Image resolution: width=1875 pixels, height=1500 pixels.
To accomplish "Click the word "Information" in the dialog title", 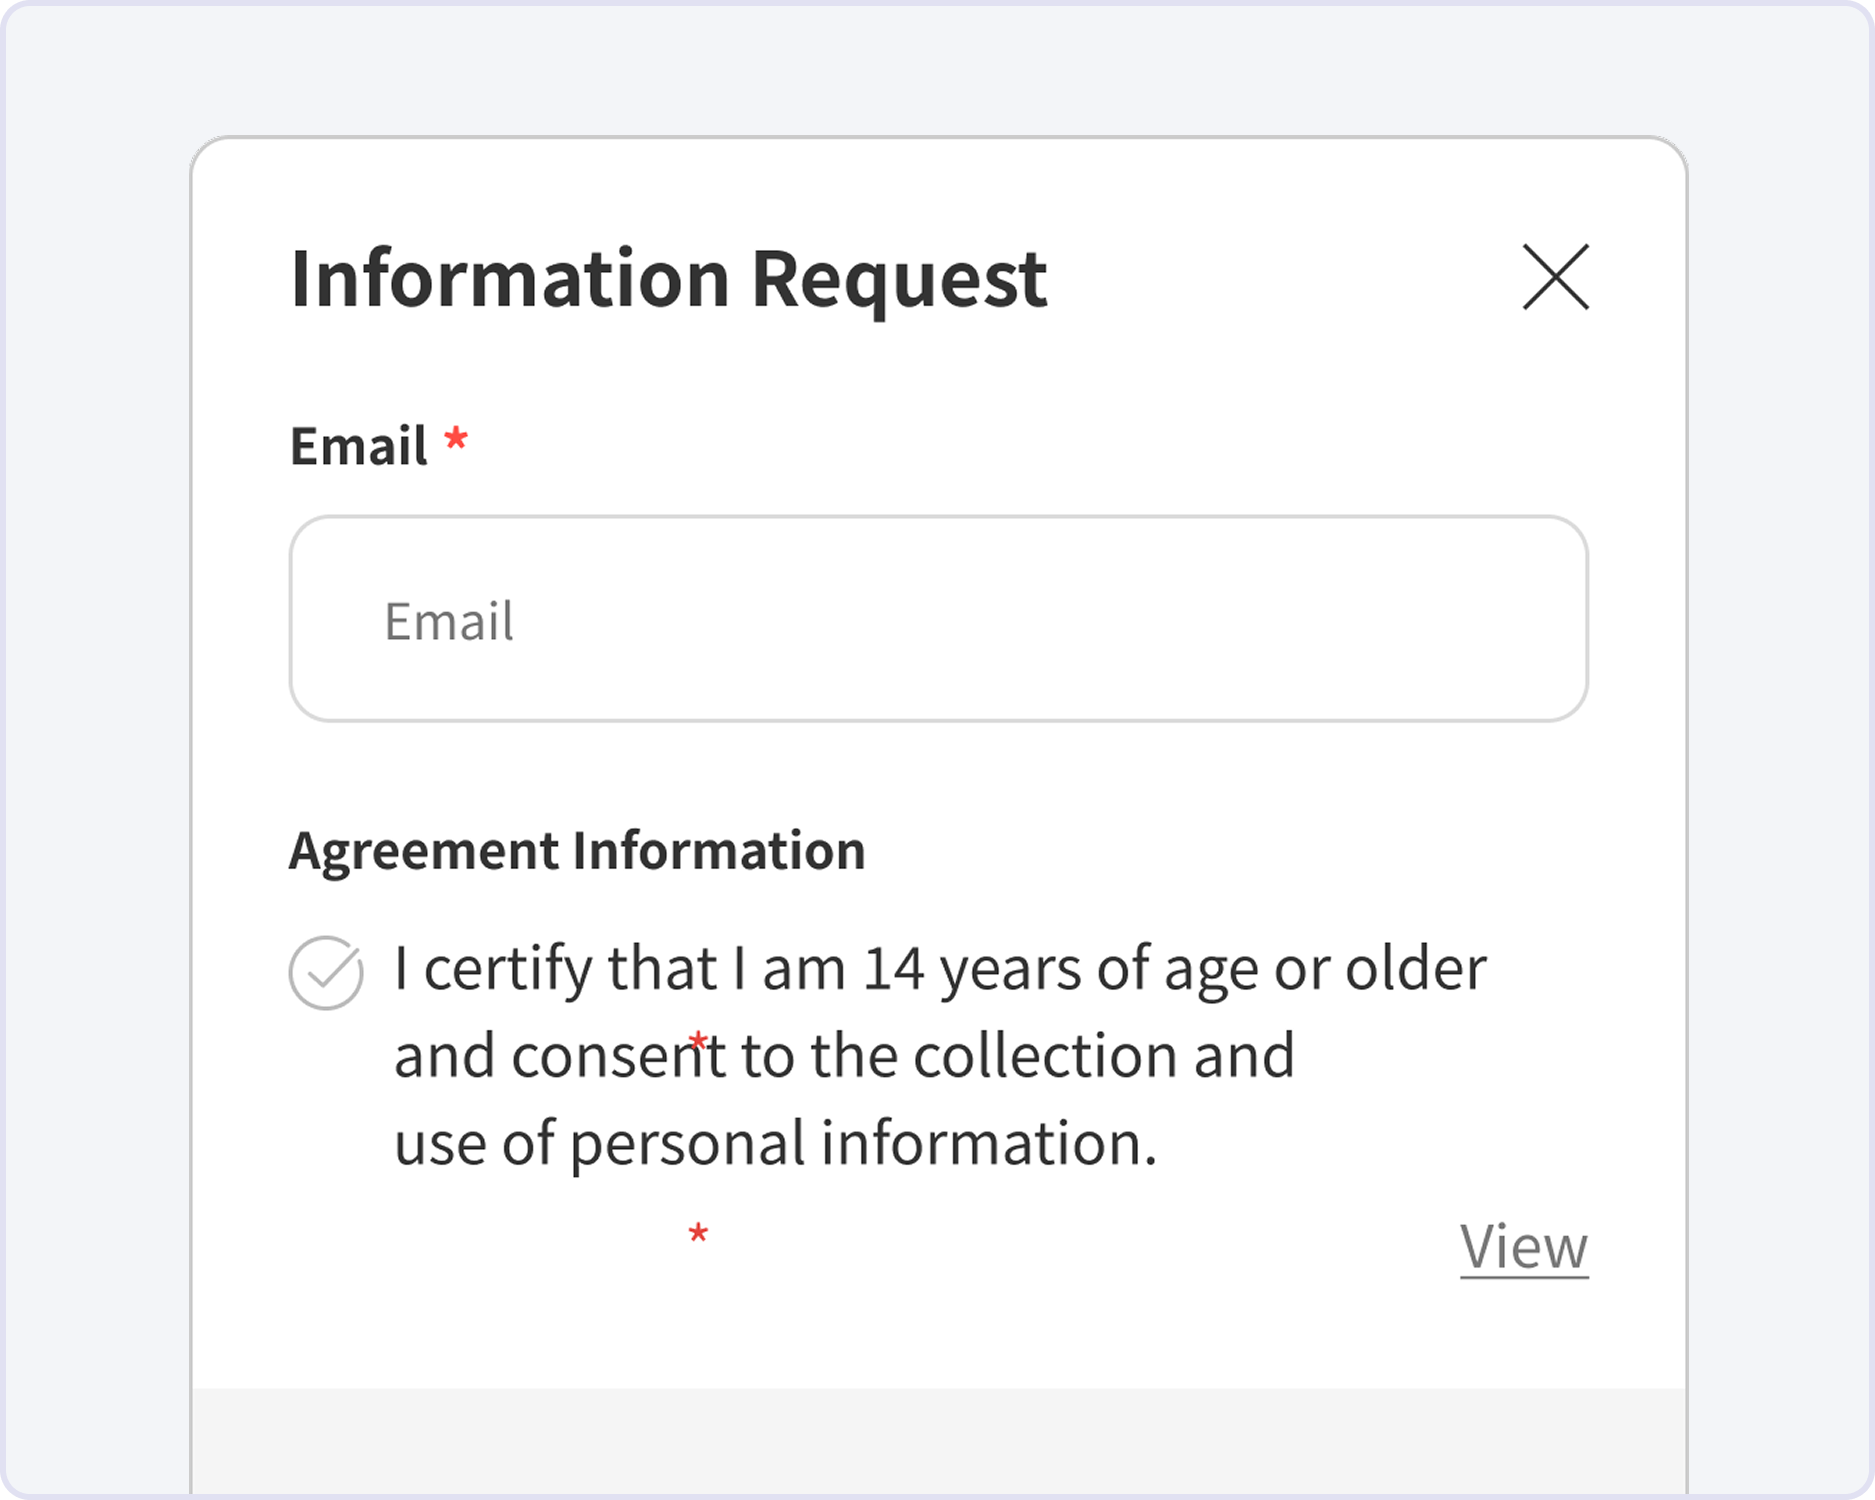I will pos(510,278).
